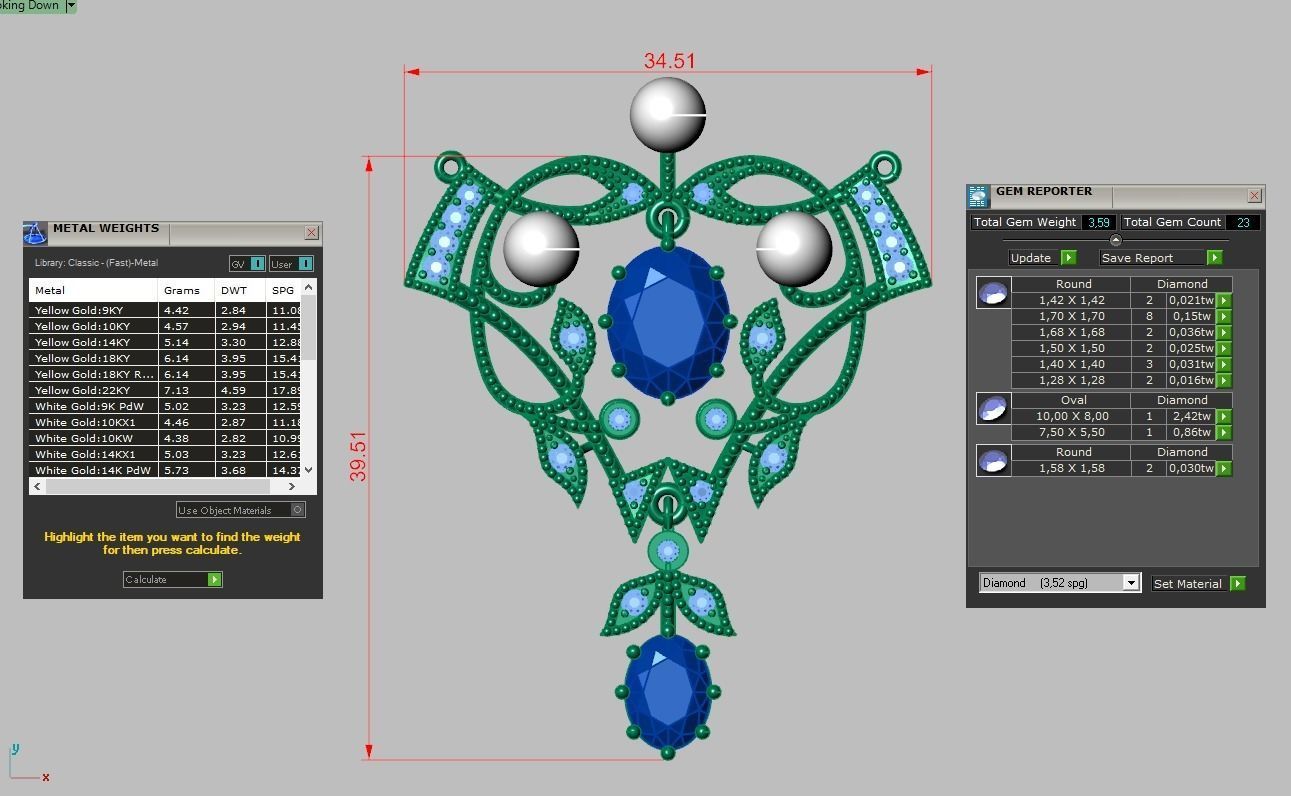This screenshot has width=1291, height=796.
Task: Click the Total Gem Count value 23
Action: [1243, 222]
